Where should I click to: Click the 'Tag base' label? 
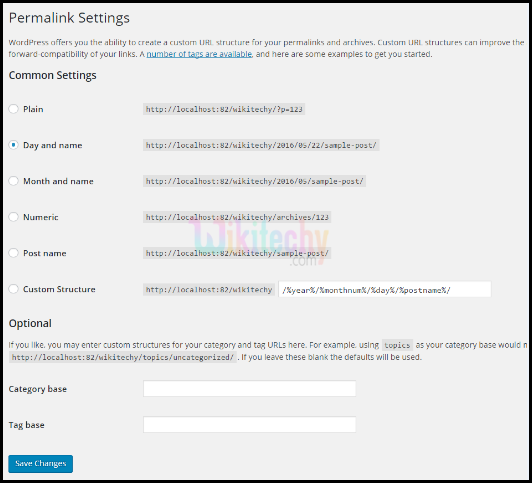(26, 425)
